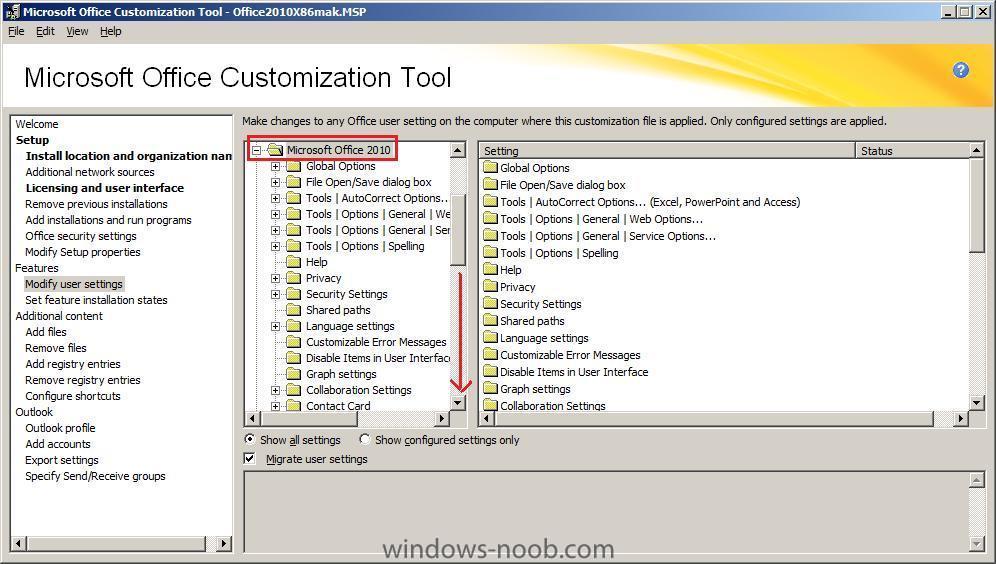This screenshot has height=564, width=996.
Task: Click tree pane scroll up arrow
Action: 458,150
